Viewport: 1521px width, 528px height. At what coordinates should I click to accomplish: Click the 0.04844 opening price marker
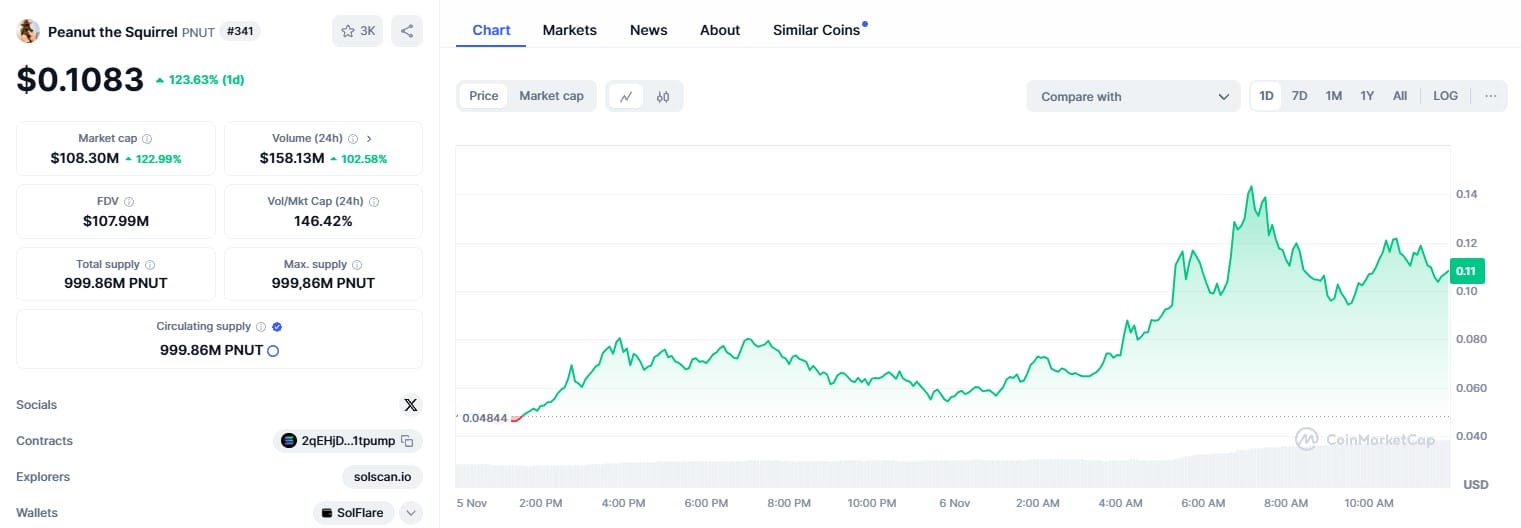(x=484, y=417)
